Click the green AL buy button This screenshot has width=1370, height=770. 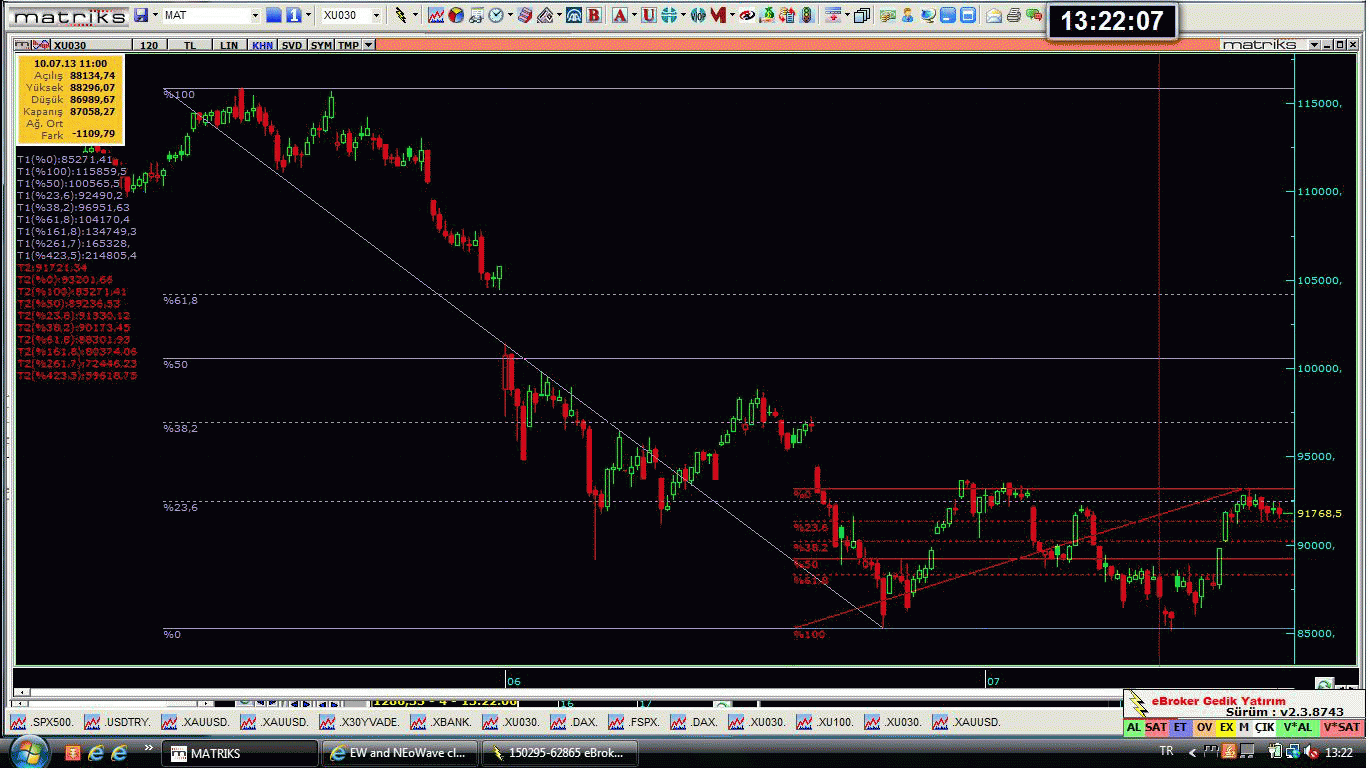[x=1133, y=728]
